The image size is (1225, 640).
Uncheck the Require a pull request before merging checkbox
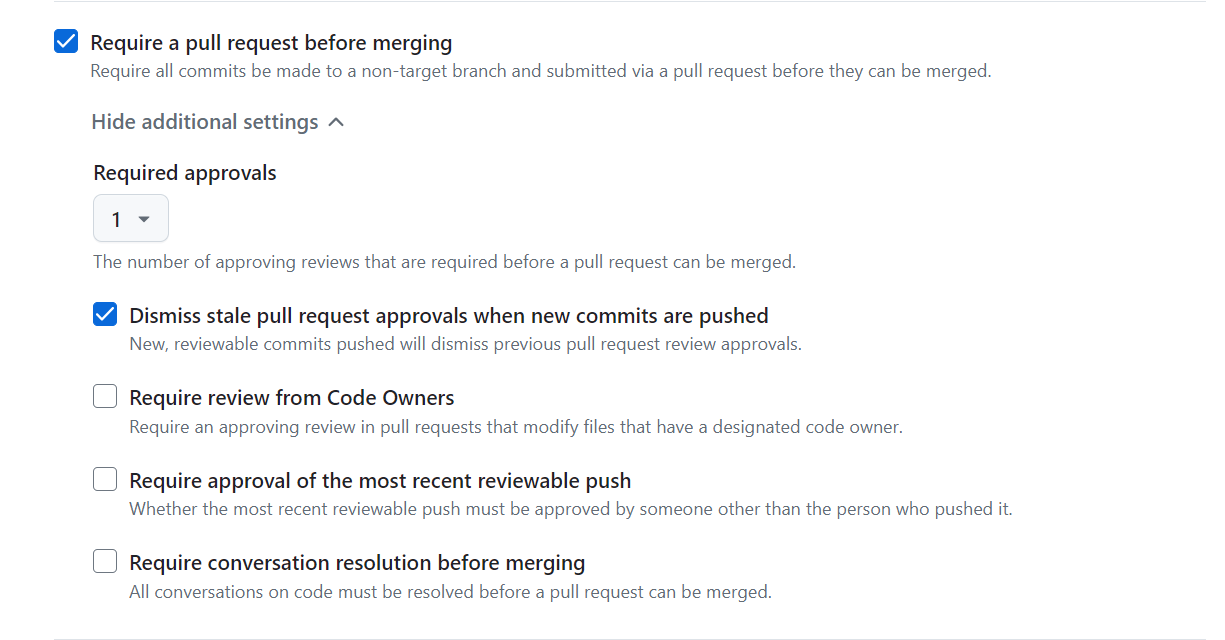coord(66,42)
